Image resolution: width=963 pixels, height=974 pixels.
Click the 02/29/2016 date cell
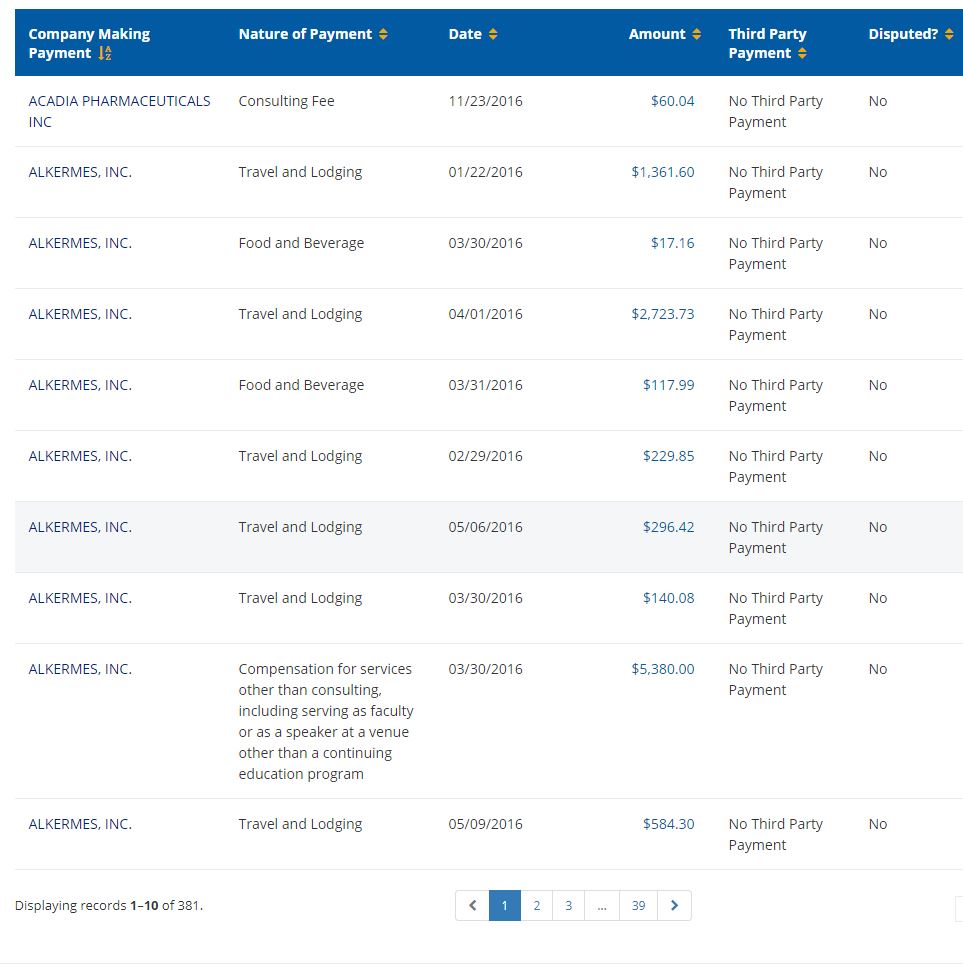tap(485, 456)
